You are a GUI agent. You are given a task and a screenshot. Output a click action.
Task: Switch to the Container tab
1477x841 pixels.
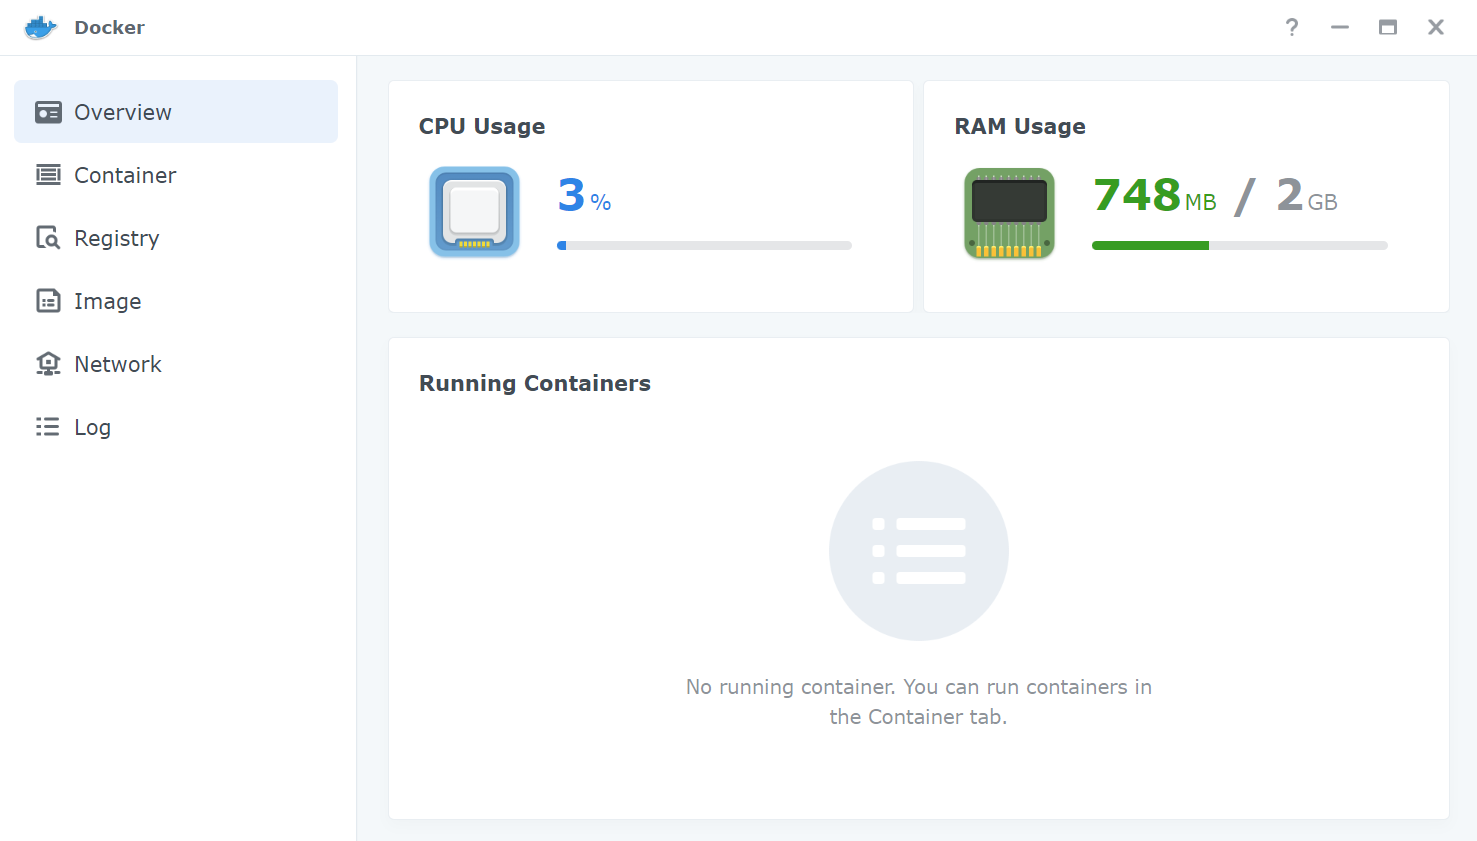click(176, 175)
